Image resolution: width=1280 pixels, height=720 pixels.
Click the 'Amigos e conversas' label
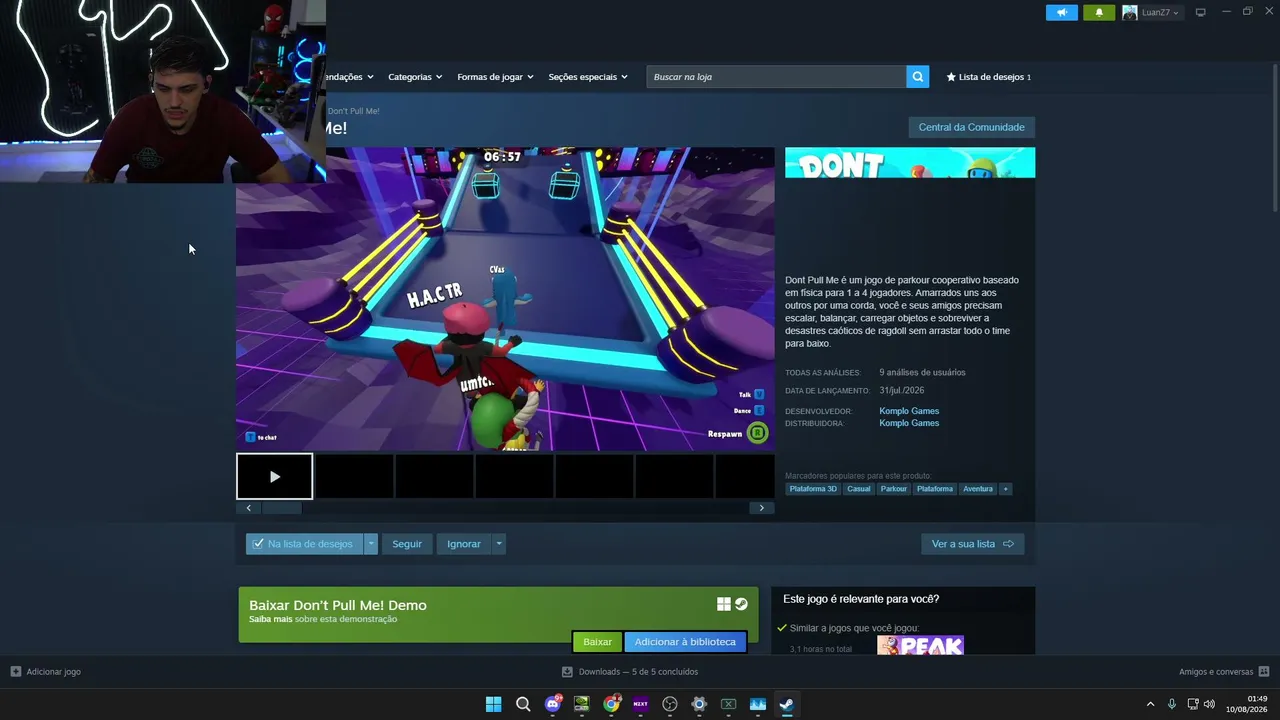click(x=1216, y=672)
